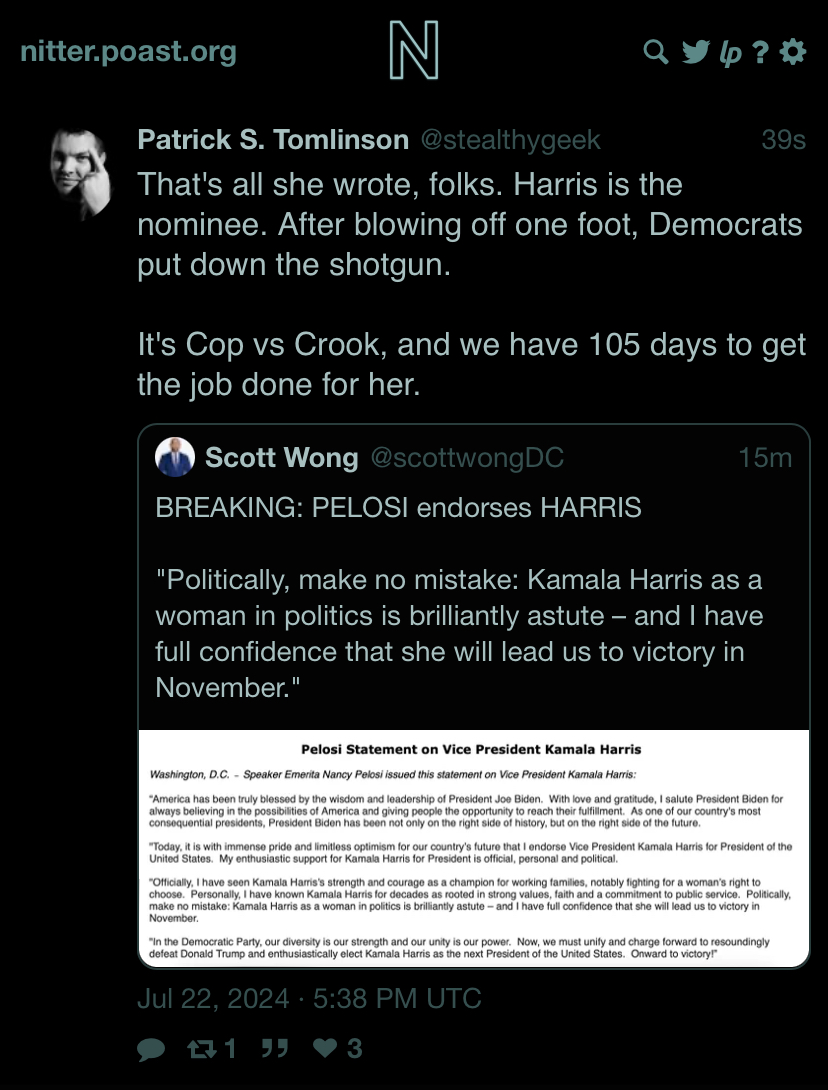Open the Liberapay donate icon
The height and width of the screenshot is (1090, 828).
pyautogui.click(x=729, y=53)
